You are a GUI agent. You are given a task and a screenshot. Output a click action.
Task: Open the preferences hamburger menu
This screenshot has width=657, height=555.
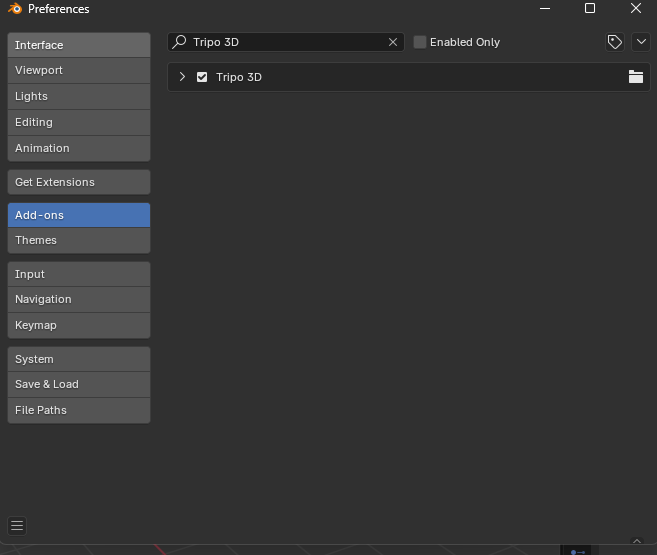[x=17, y=526]
